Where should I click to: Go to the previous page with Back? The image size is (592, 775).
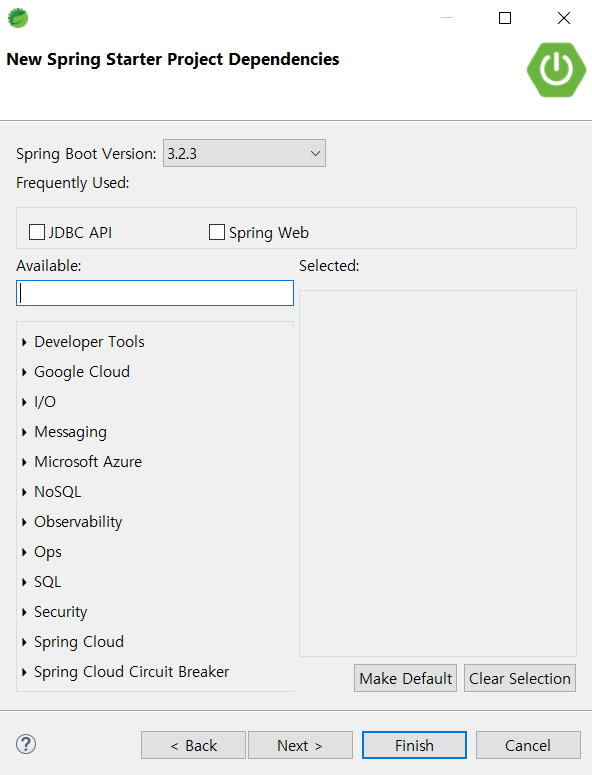pos(193,745)
